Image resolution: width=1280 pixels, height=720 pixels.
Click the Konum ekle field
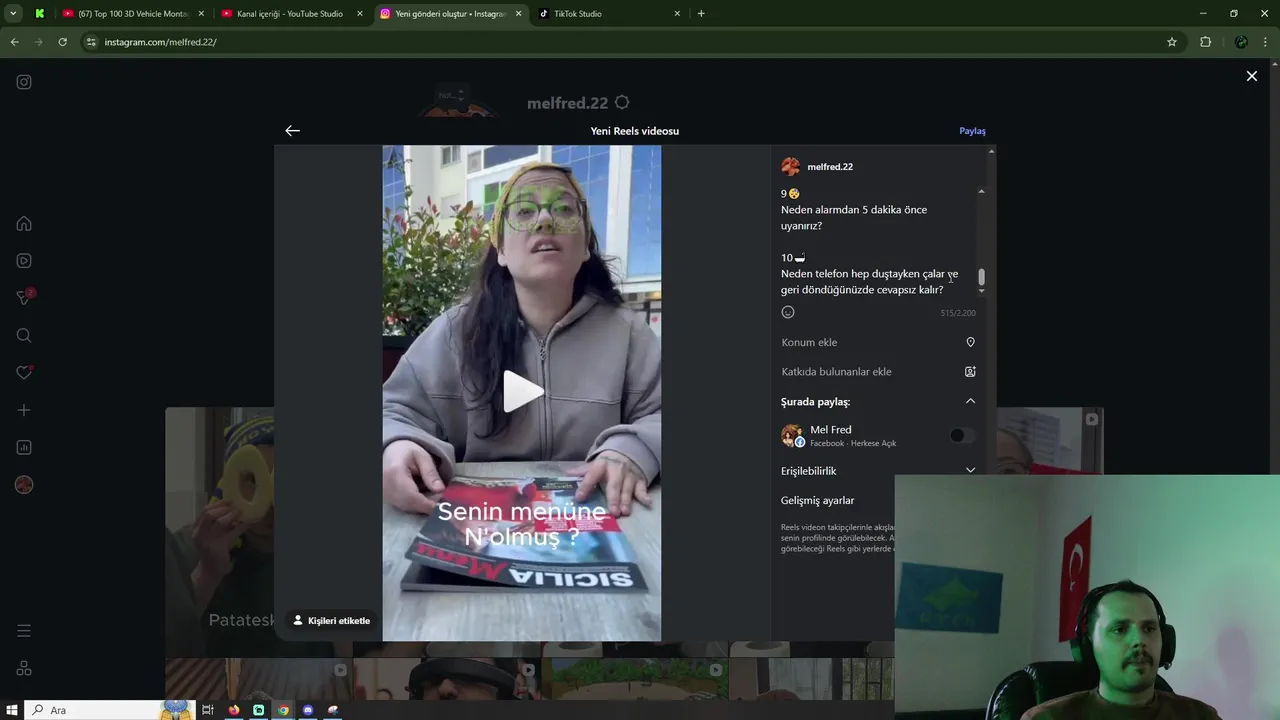[878, 342]
